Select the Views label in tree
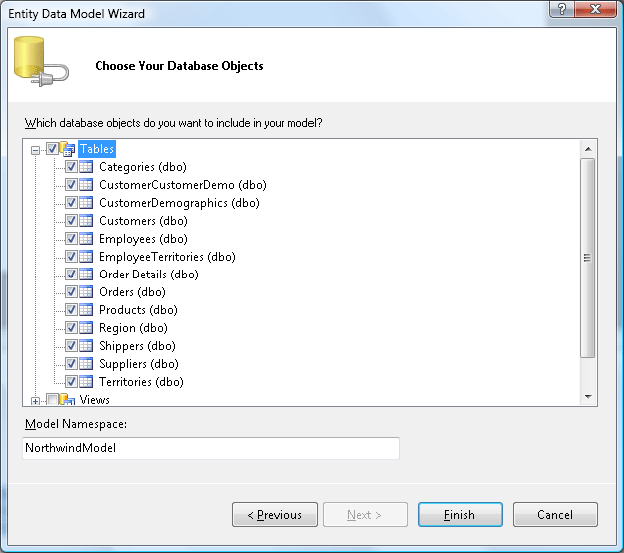This screenshot has height=553, width=624. click(x=95, y=399)
